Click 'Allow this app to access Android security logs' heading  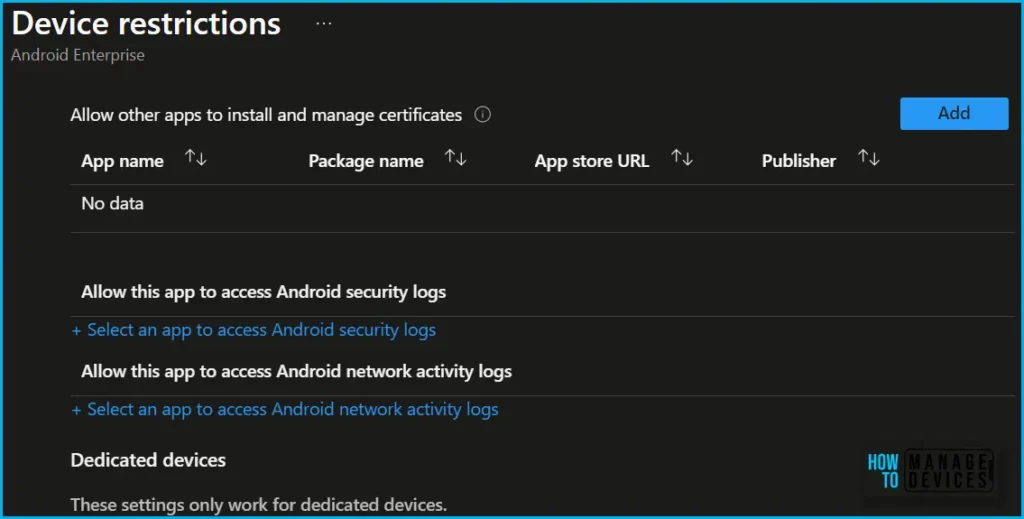pos(264,292)
